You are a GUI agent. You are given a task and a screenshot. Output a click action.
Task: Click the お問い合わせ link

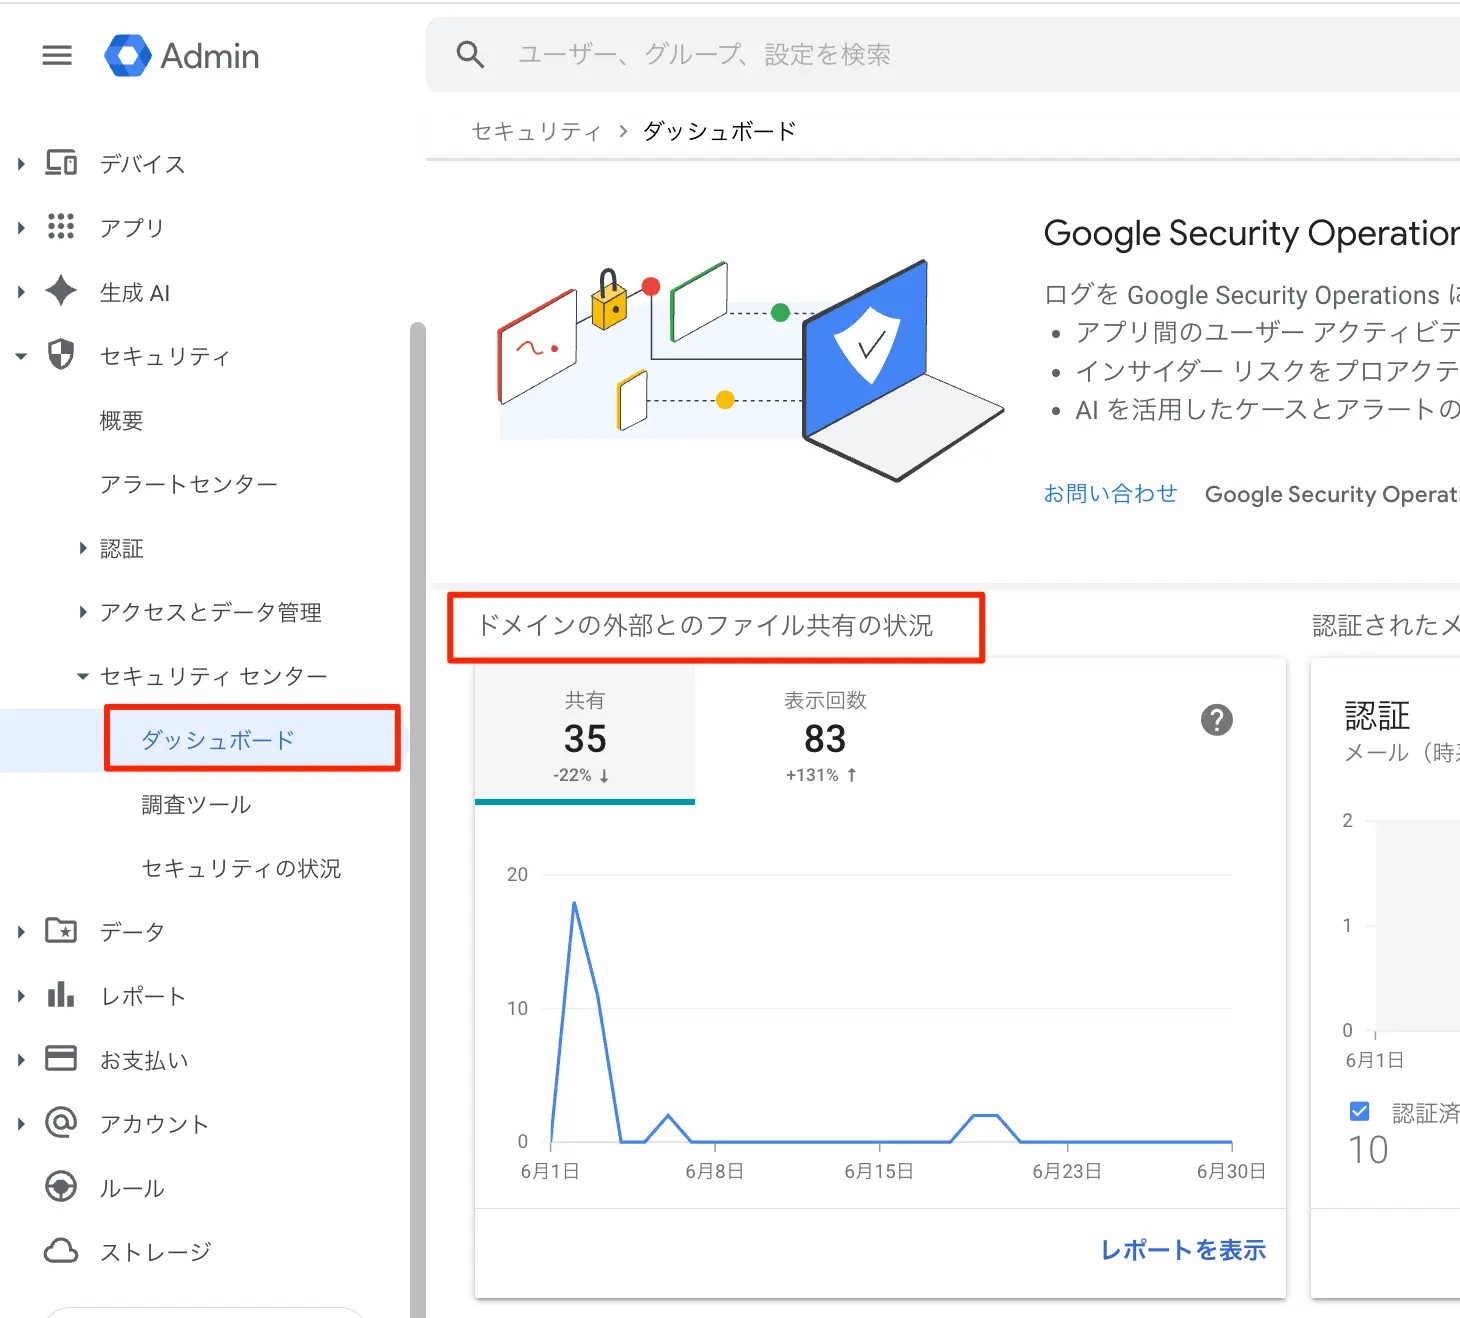click(1110, 493)
